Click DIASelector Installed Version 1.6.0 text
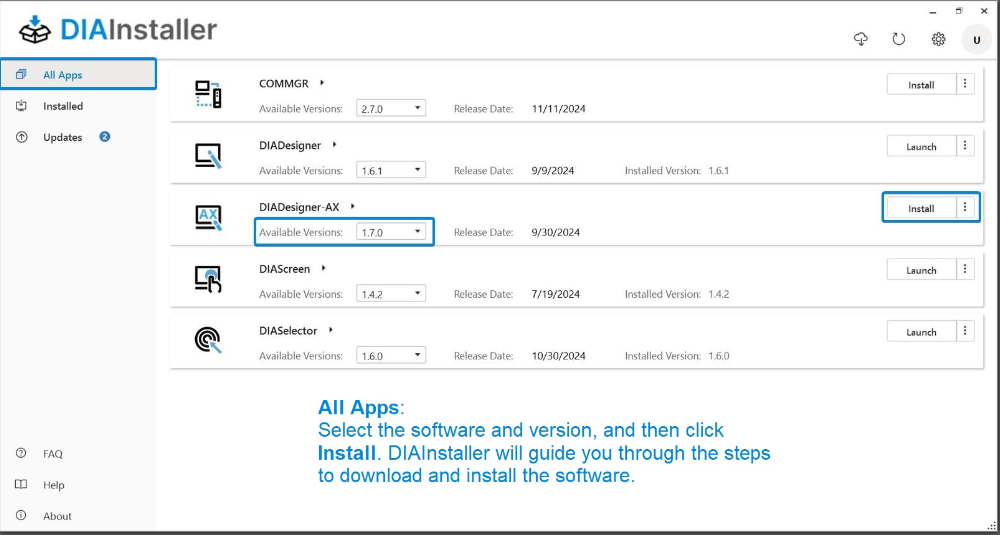1000x535 pixels. click(x=677, y=356)
